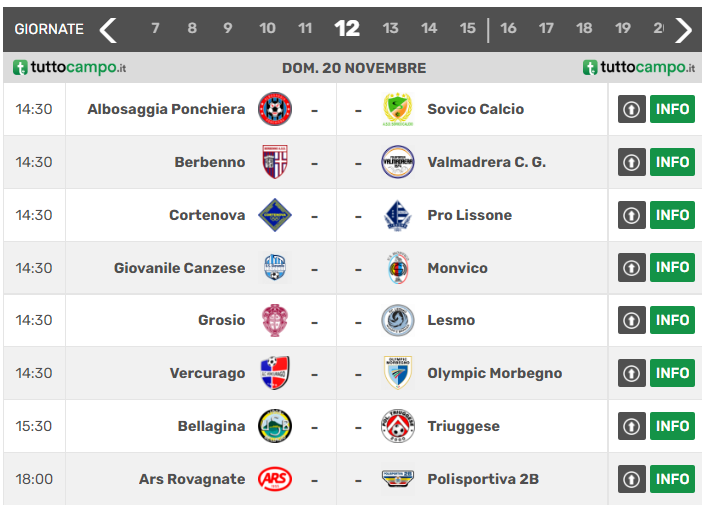Image resolution: width=702 pixels, height=505 pixels.
Task: Click upload arrow icon for Grosio match
Action: 631,320
